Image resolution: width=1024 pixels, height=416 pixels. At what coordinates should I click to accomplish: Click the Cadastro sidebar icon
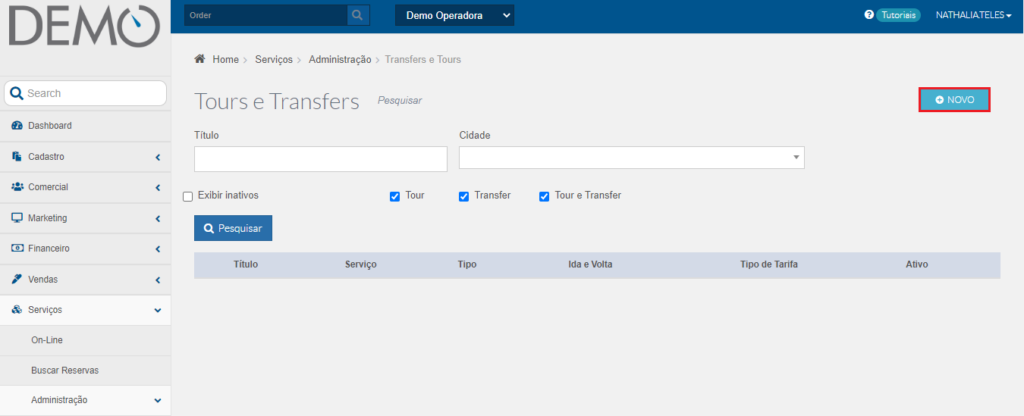(18, 157)
